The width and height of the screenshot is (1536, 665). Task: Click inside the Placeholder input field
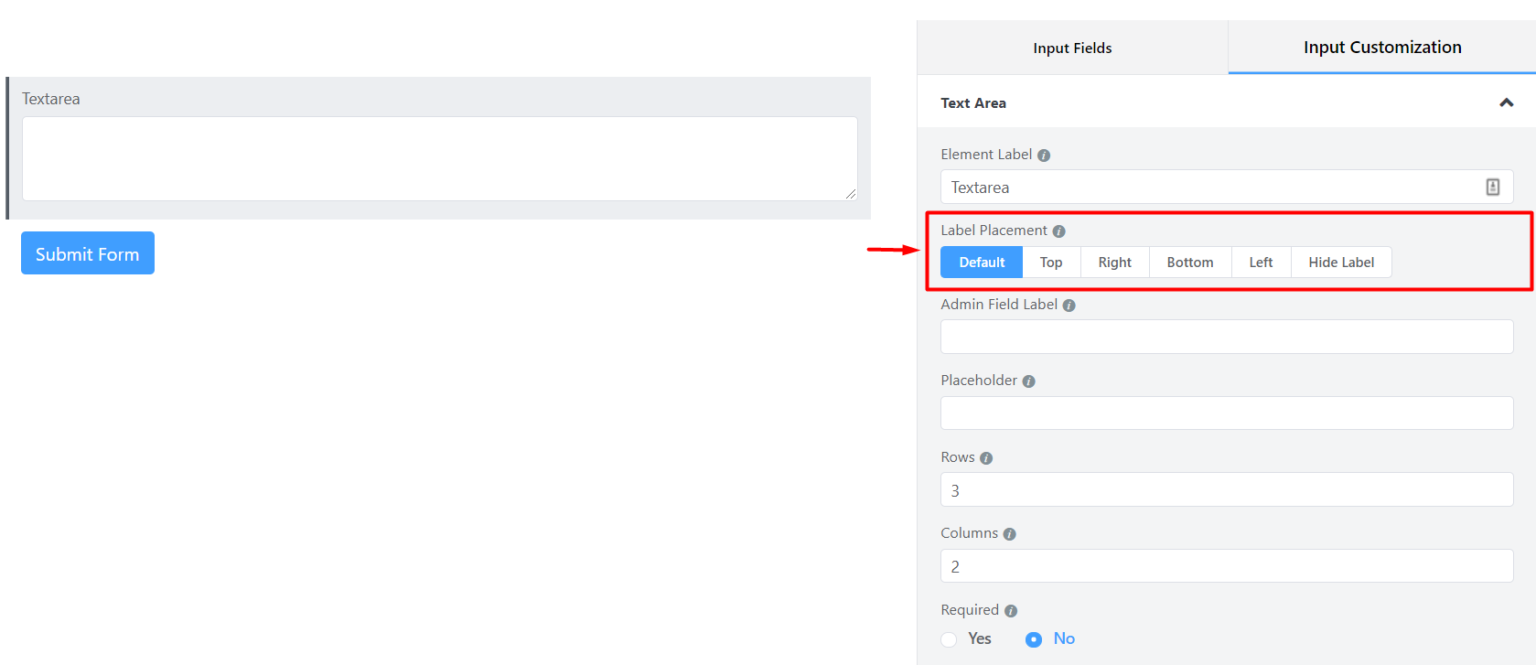click(x=1226, y=412)
